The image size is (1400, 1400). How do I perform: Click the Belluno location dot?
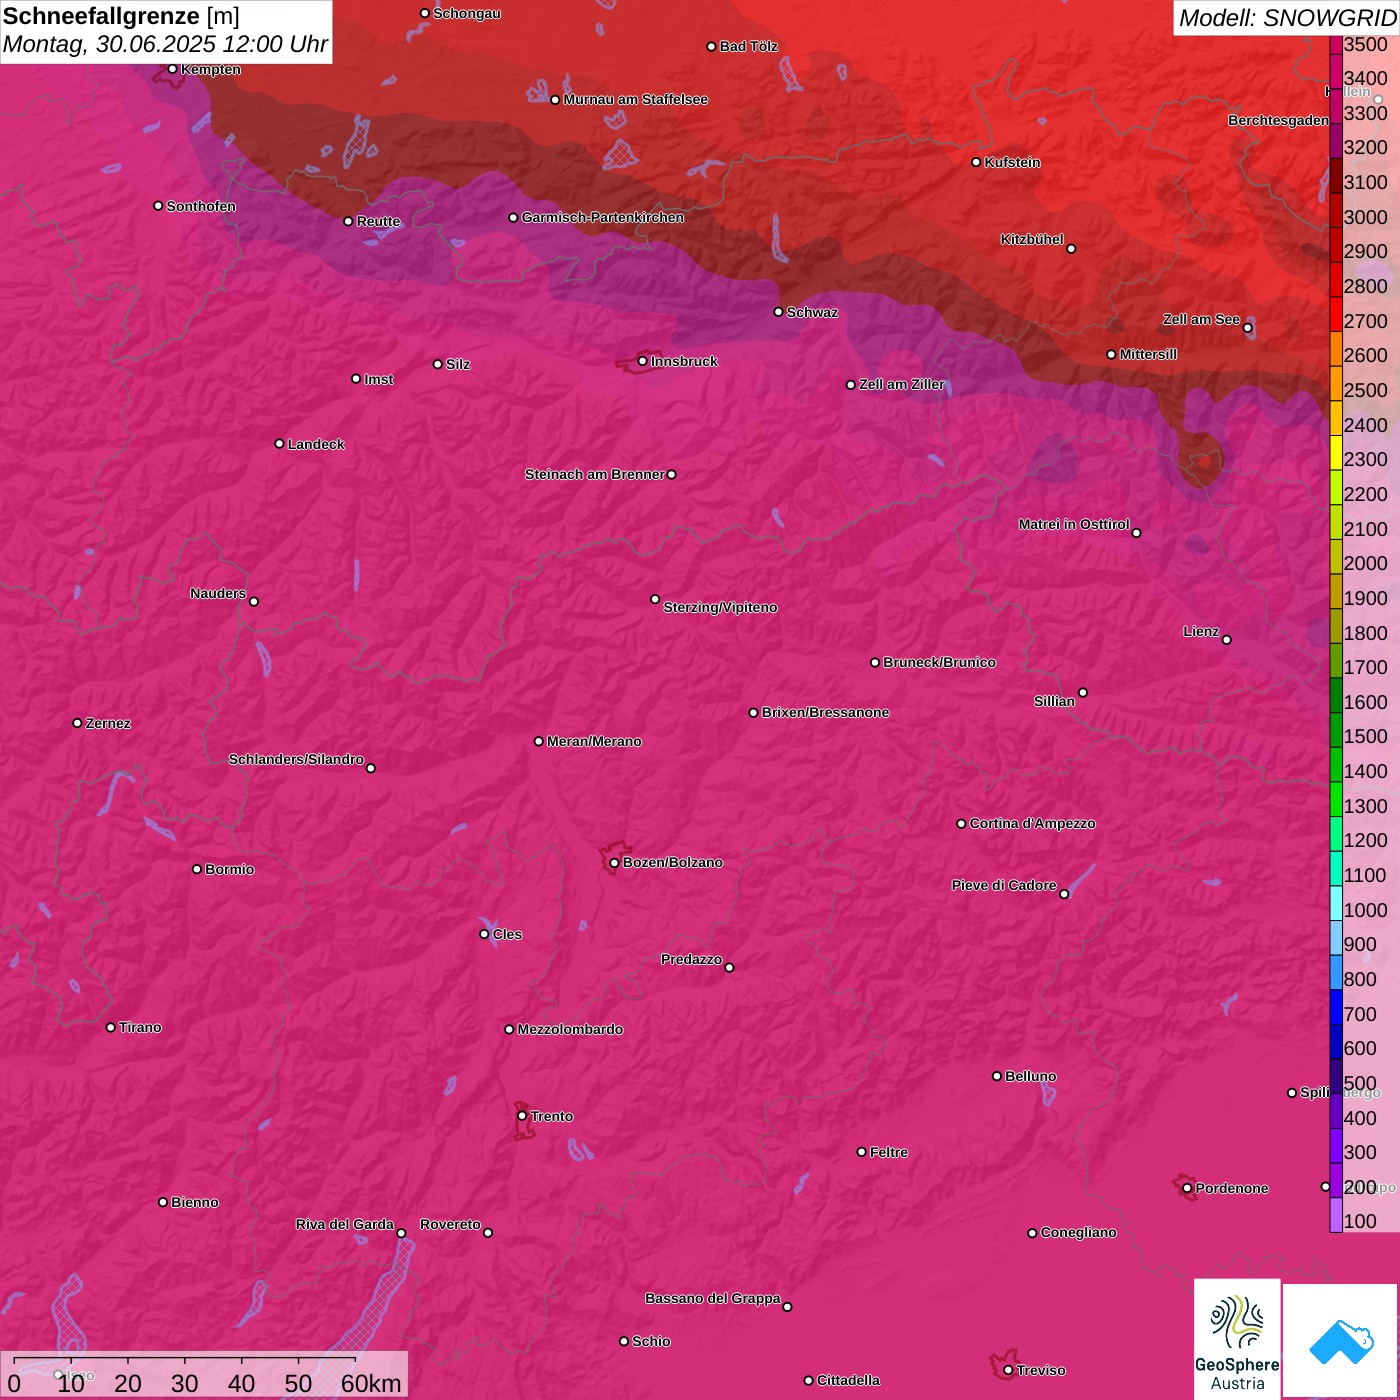(996, 1076)
